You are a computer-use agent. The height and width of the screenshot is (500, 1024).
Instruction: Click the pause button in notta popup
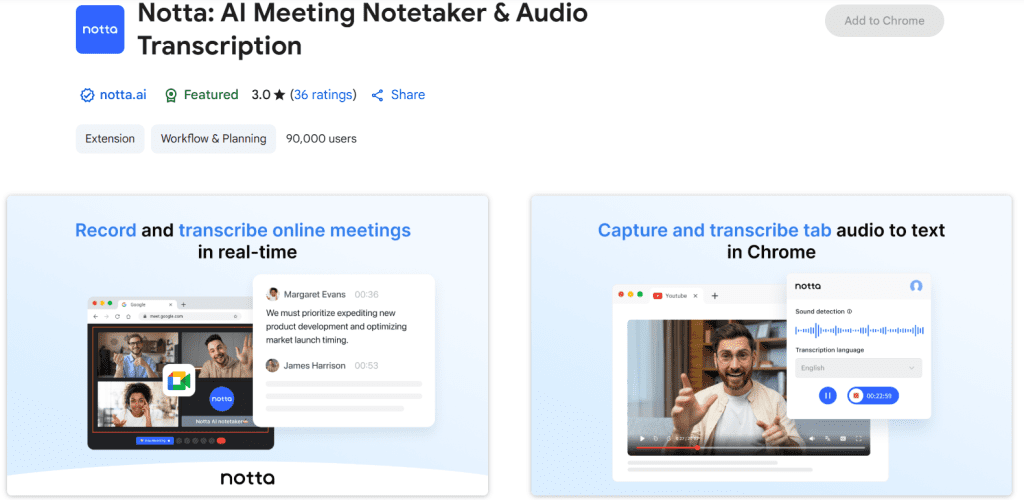(827, 396)
